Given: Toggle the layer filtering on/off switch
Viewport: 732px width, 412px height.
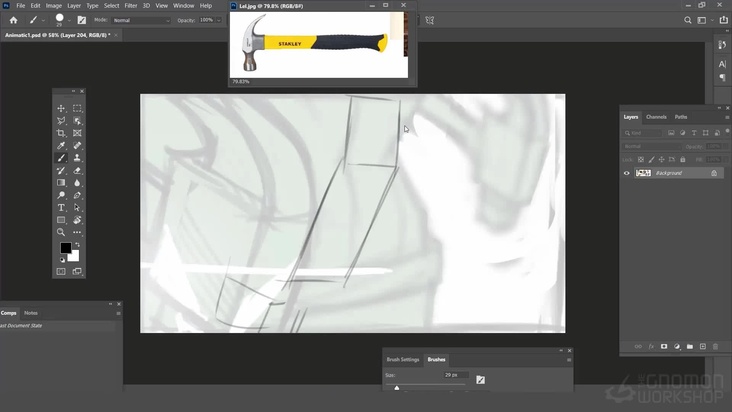Looking at the screenshot, I should (x=727, y=132).
